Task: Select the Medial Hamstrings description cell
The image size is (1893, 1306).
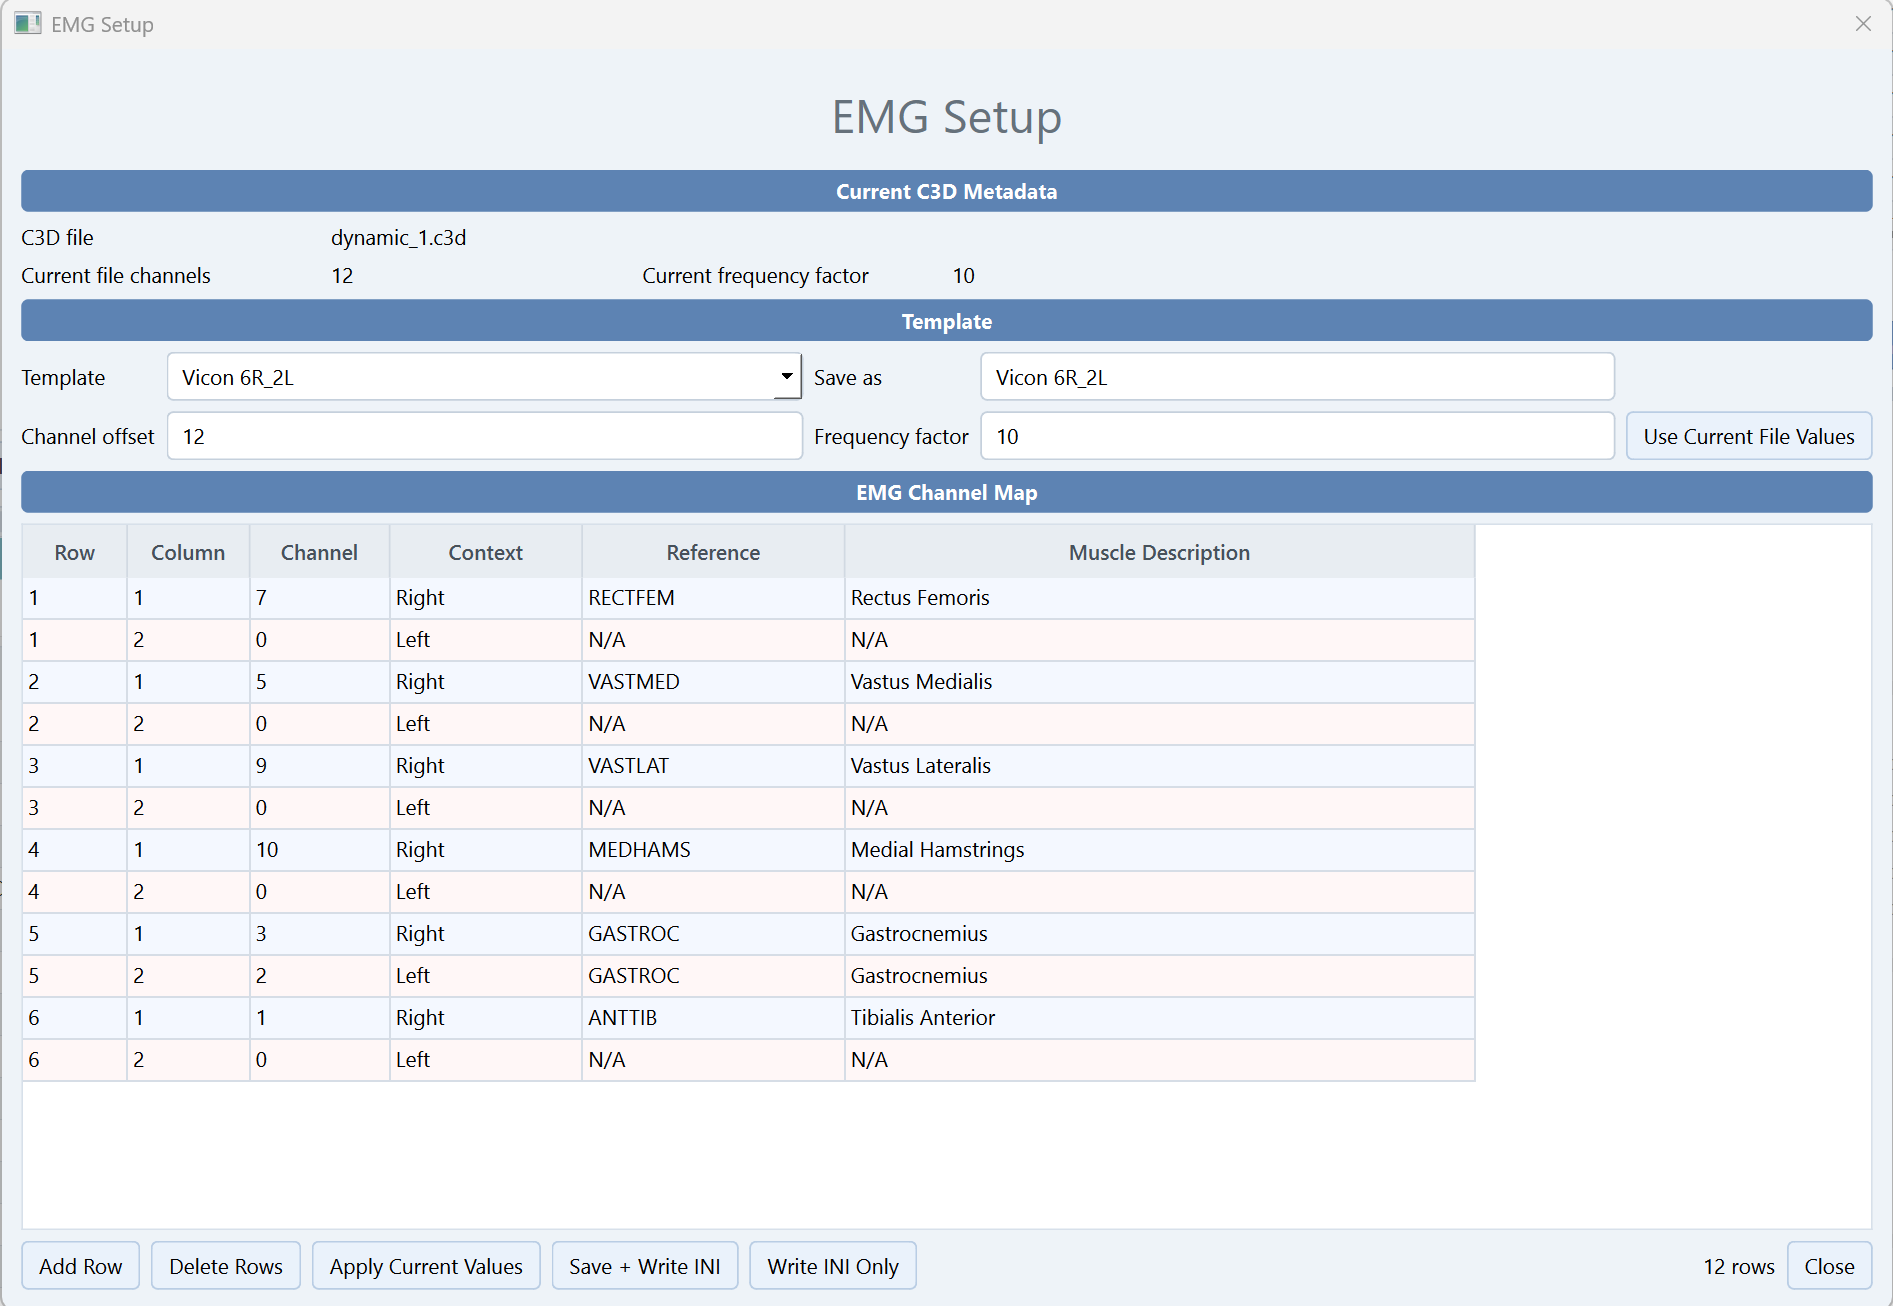Action: [1159, 850]
